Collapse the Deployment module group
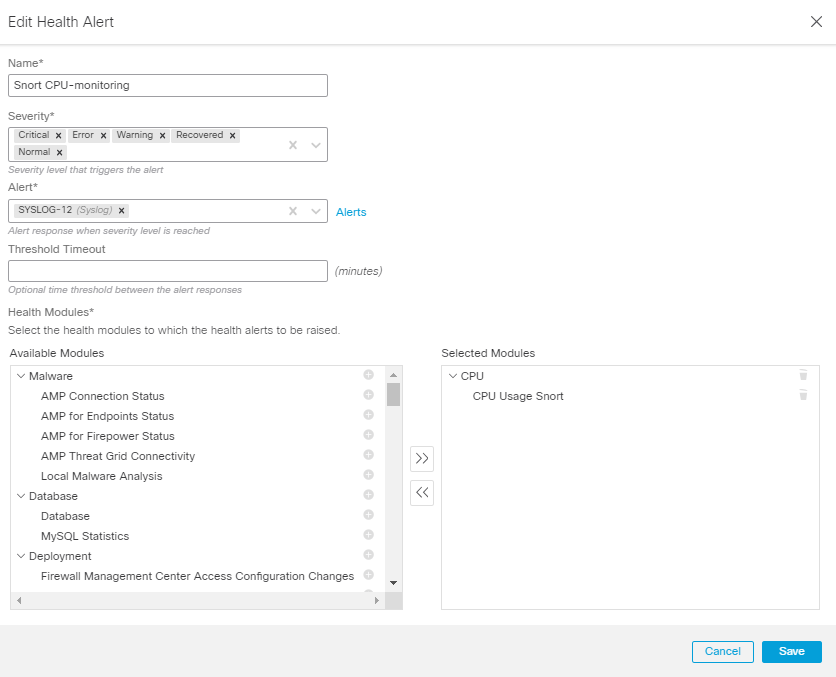 point(23,555)
